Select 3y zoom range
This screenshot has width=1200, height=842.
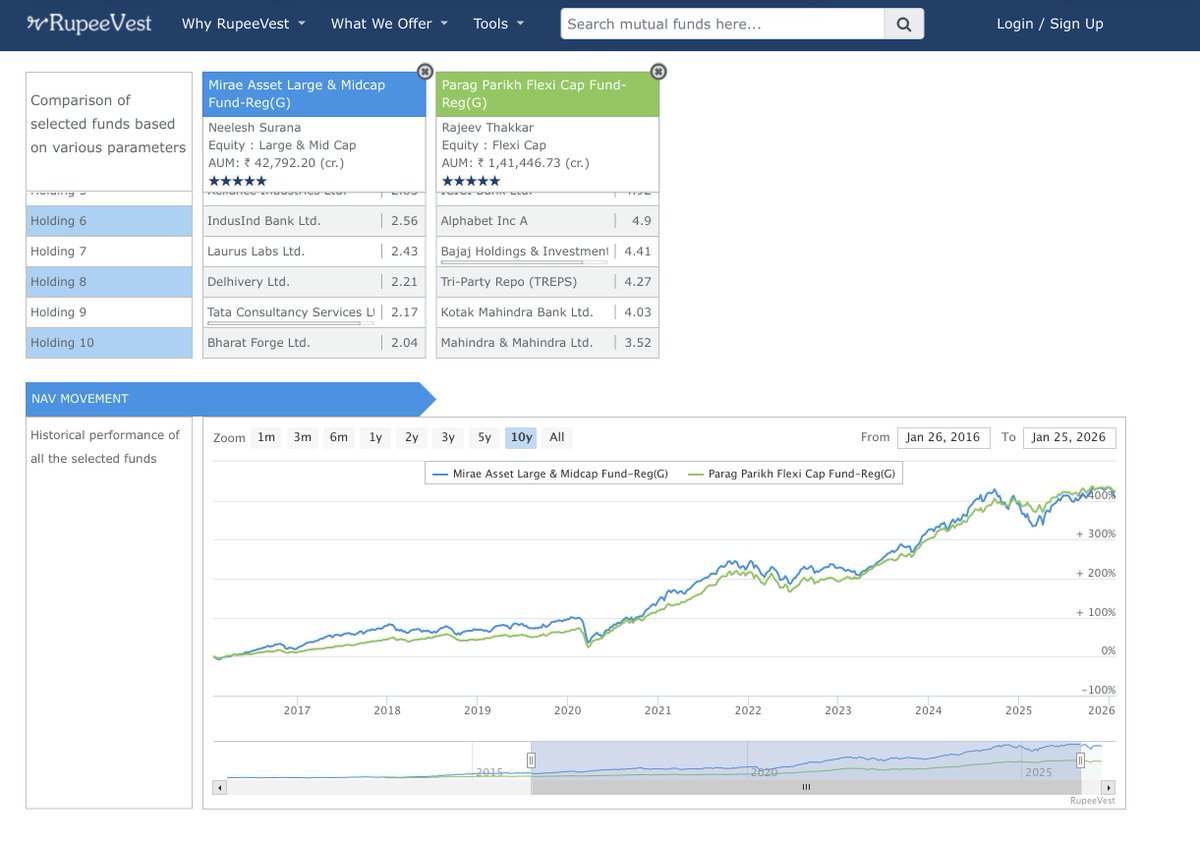click(448, 437)
